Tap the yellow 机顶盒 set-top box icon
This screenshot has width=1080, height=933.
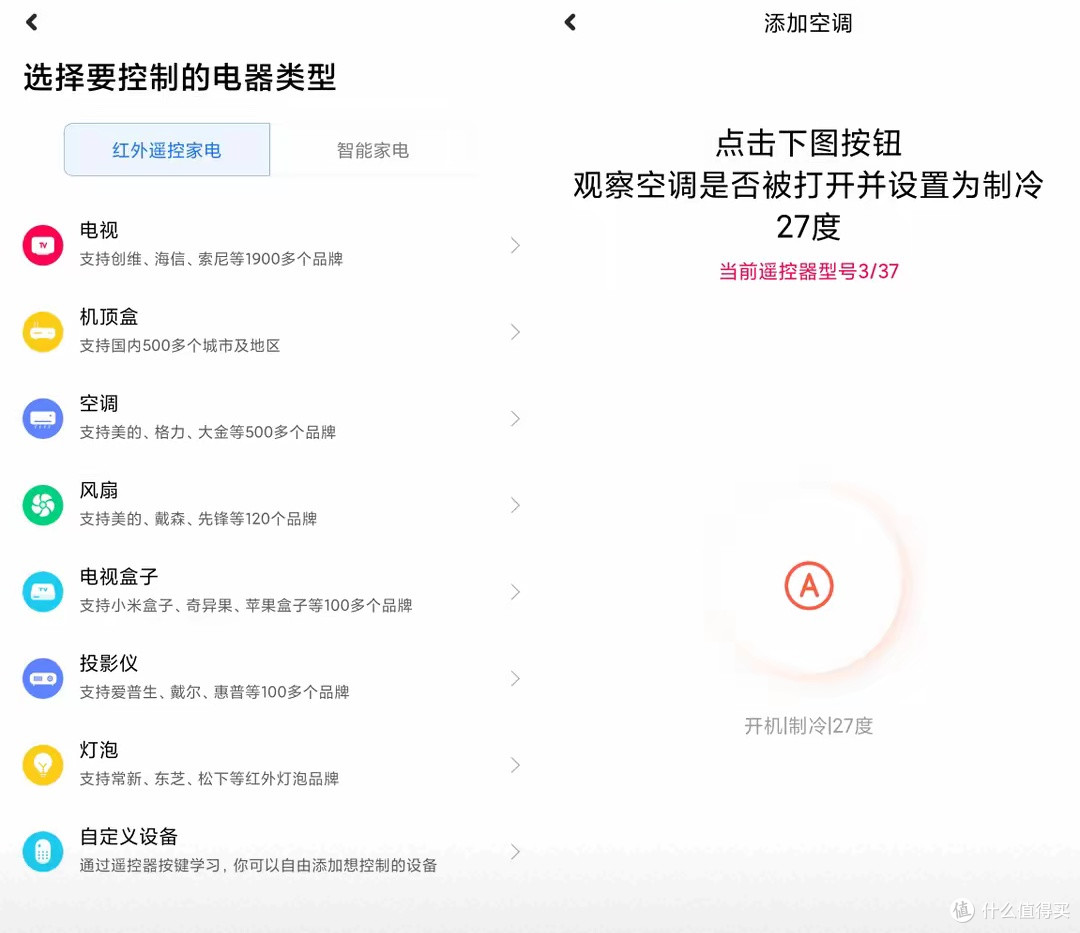(43, 332)
